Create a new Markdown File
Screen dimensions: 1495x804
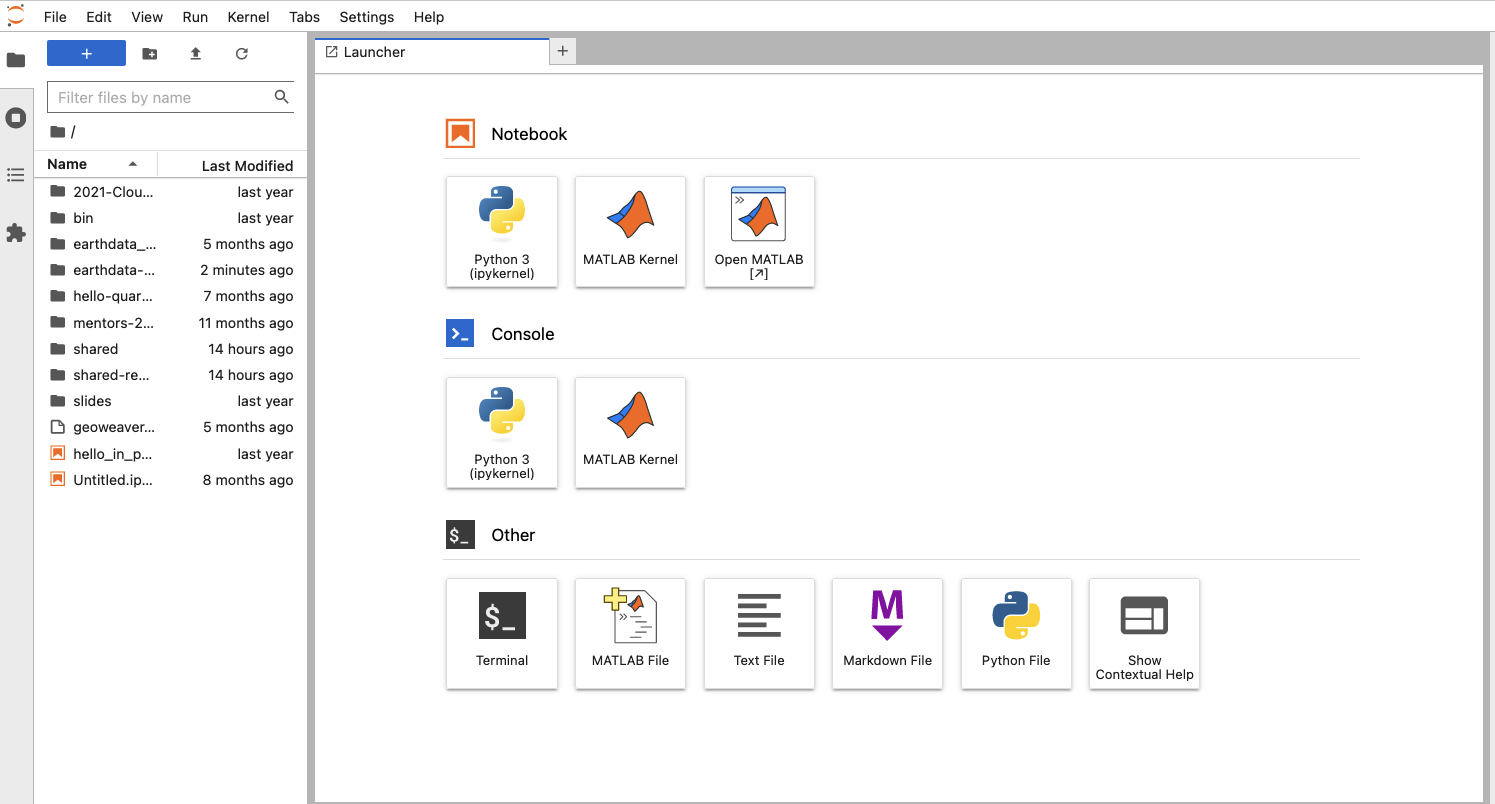887,633
